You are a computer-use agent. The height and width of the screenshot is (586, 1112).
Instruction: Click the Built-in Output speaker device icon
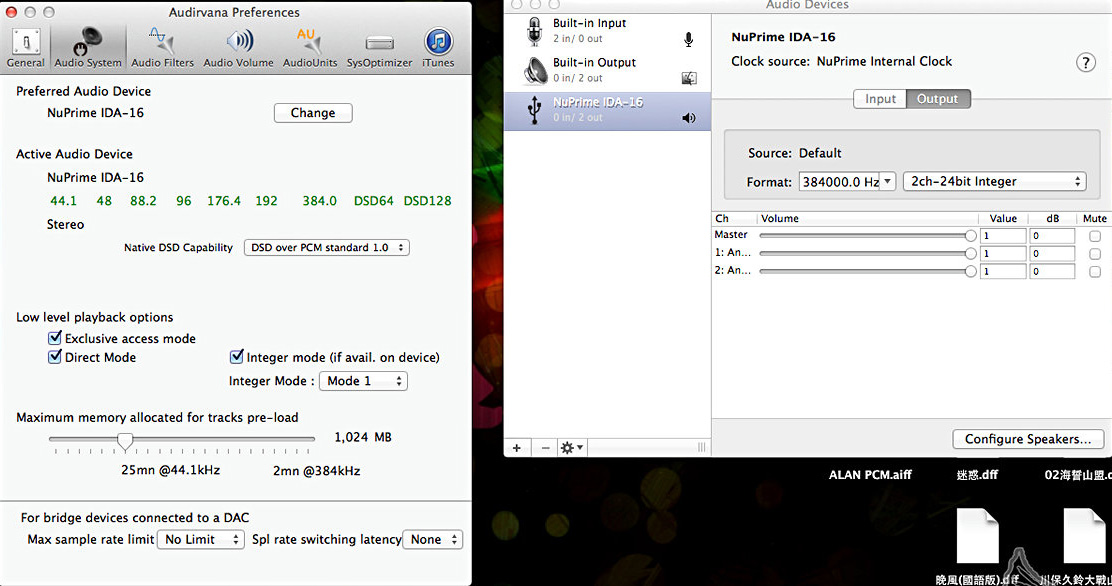click(x=535, y=71)
